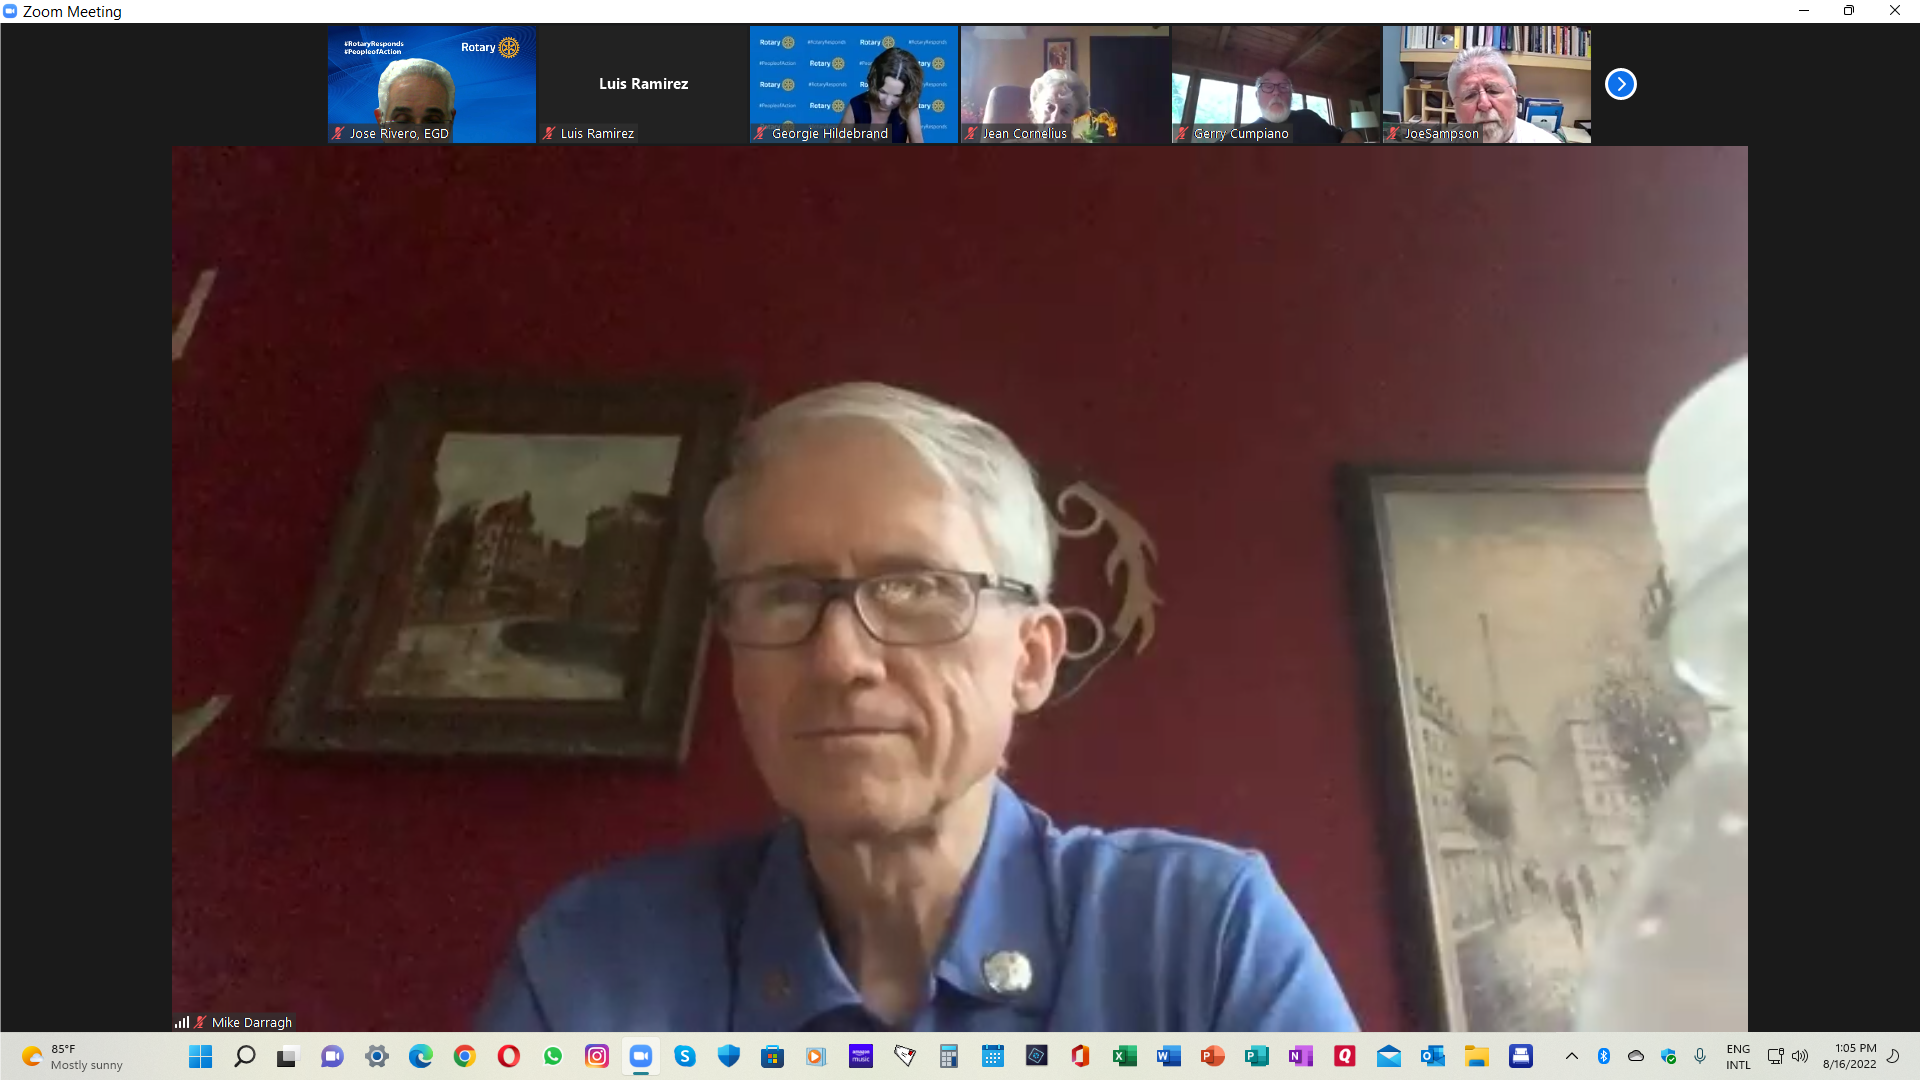Screen dimensions: 1920x1080
Task: Click the next participants arrow button
Action: pyautogui.click(x=1620, y=84)
